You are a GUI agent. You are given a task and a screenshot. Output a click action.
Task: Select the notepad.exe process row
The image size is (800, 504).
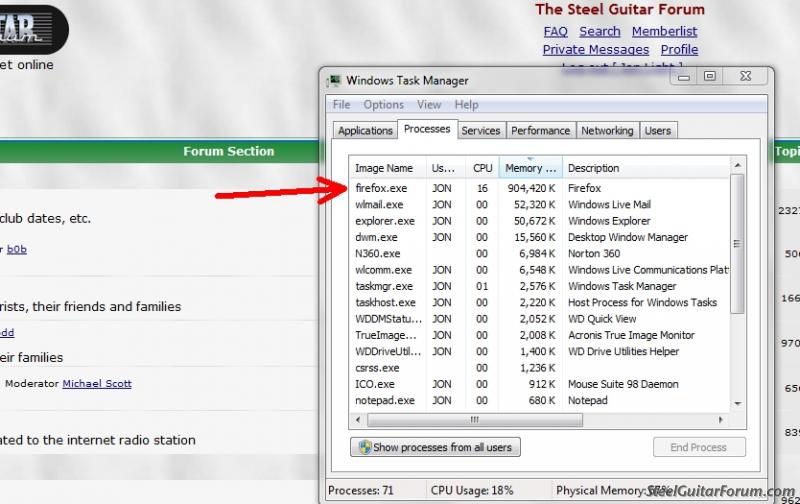tap(540, 400)
